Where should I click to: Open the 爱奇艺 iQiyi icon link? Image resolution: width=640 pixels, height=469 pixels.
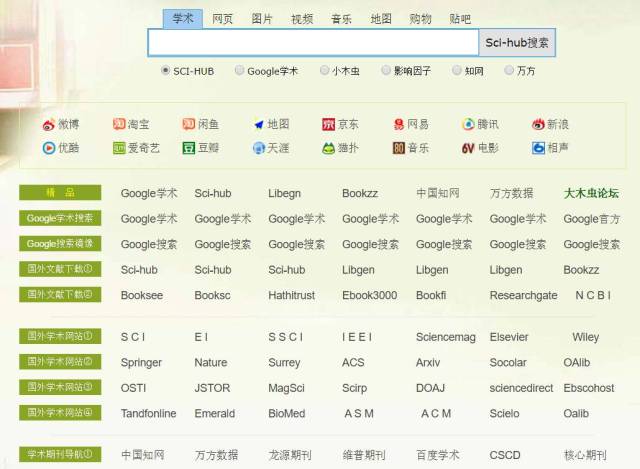click(136, 148)
